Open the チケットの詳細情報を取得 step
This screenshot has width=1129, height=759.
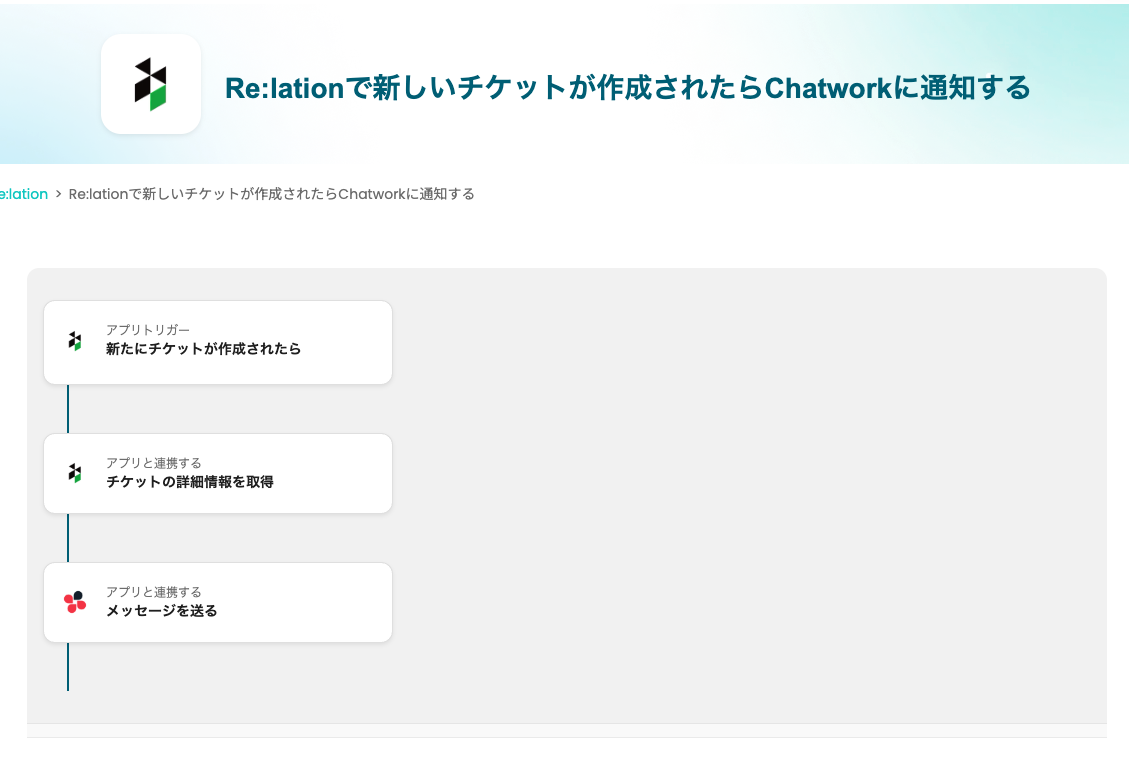(x=190, y=482)
